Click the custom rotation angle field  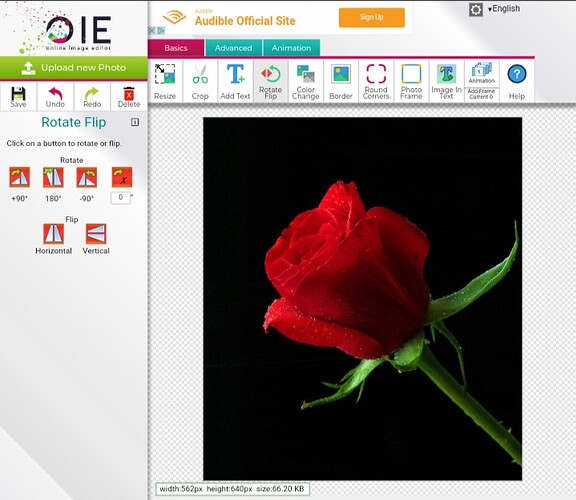click(120, 198)
